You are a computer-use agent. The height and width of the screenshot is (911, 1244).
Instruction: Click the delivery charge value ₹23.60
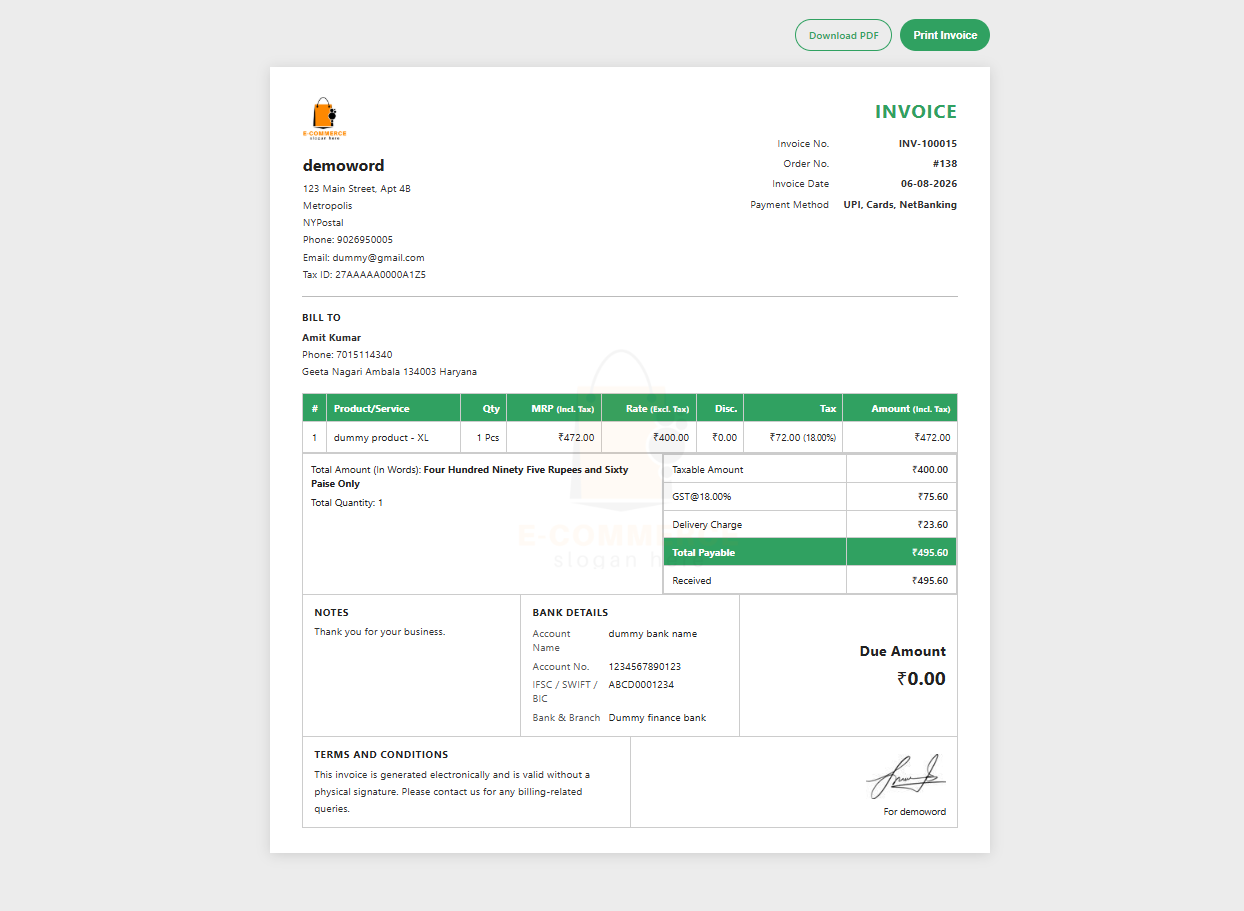[x=933, y=525]
